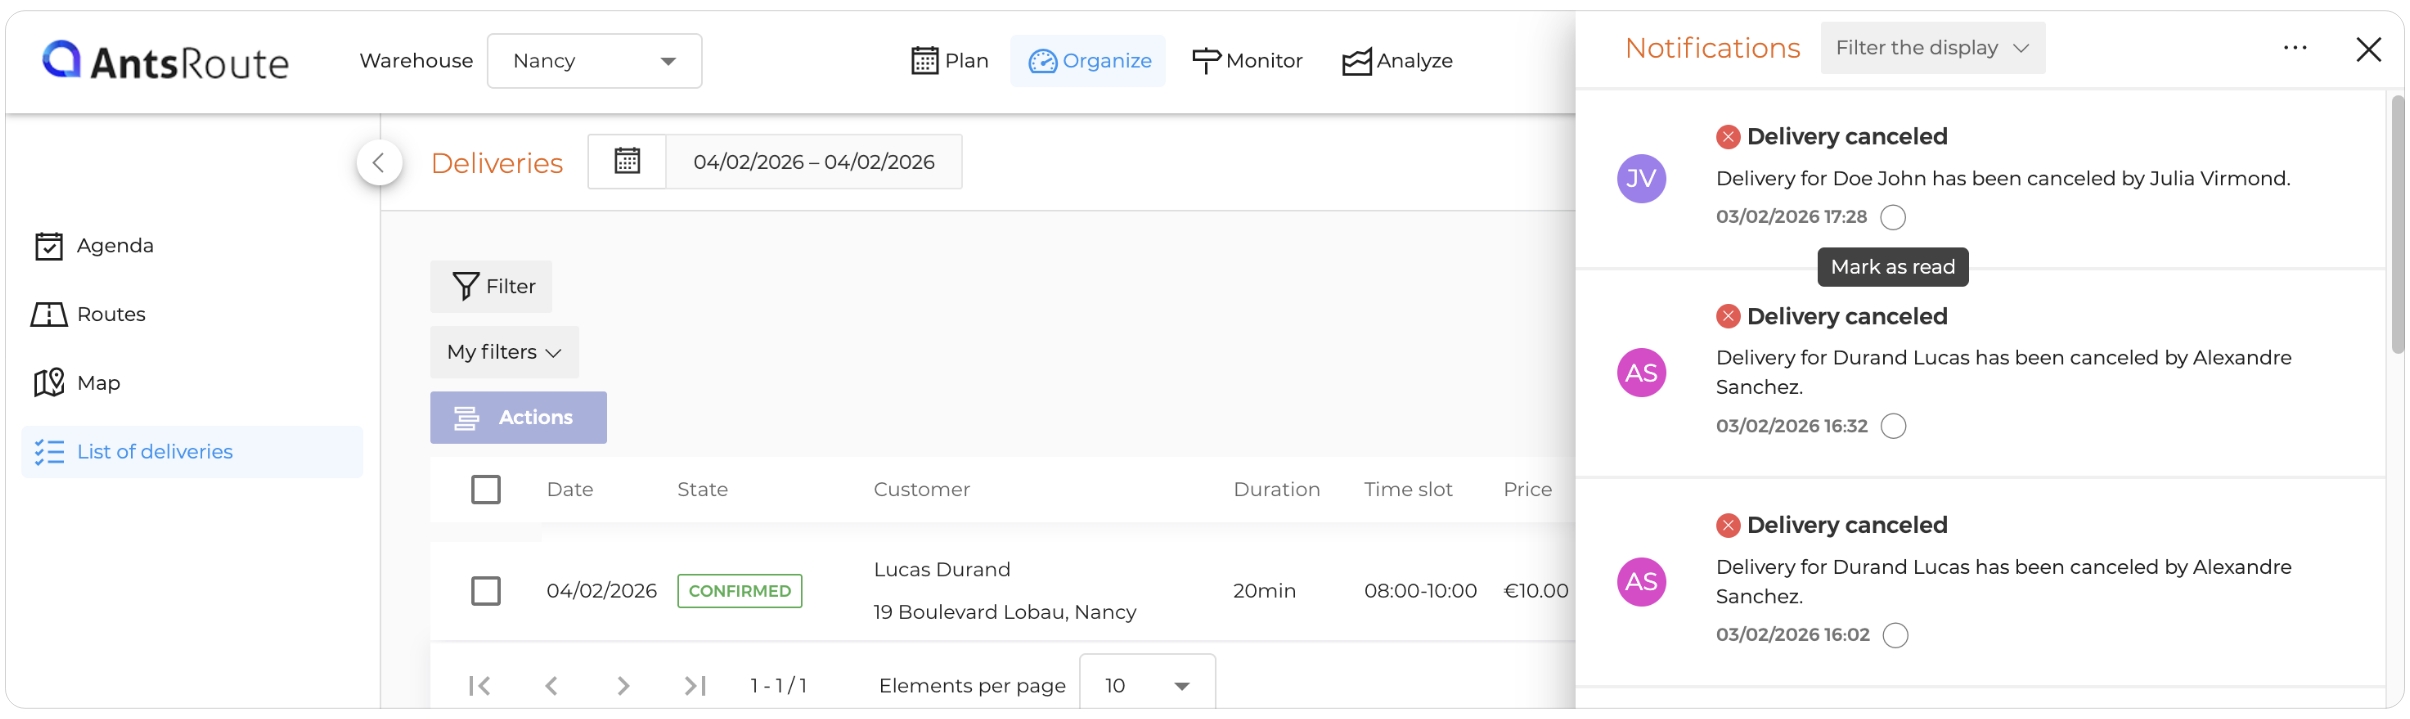
Task: Click the Agenda calendar-check icon
Action: (49, 246)
